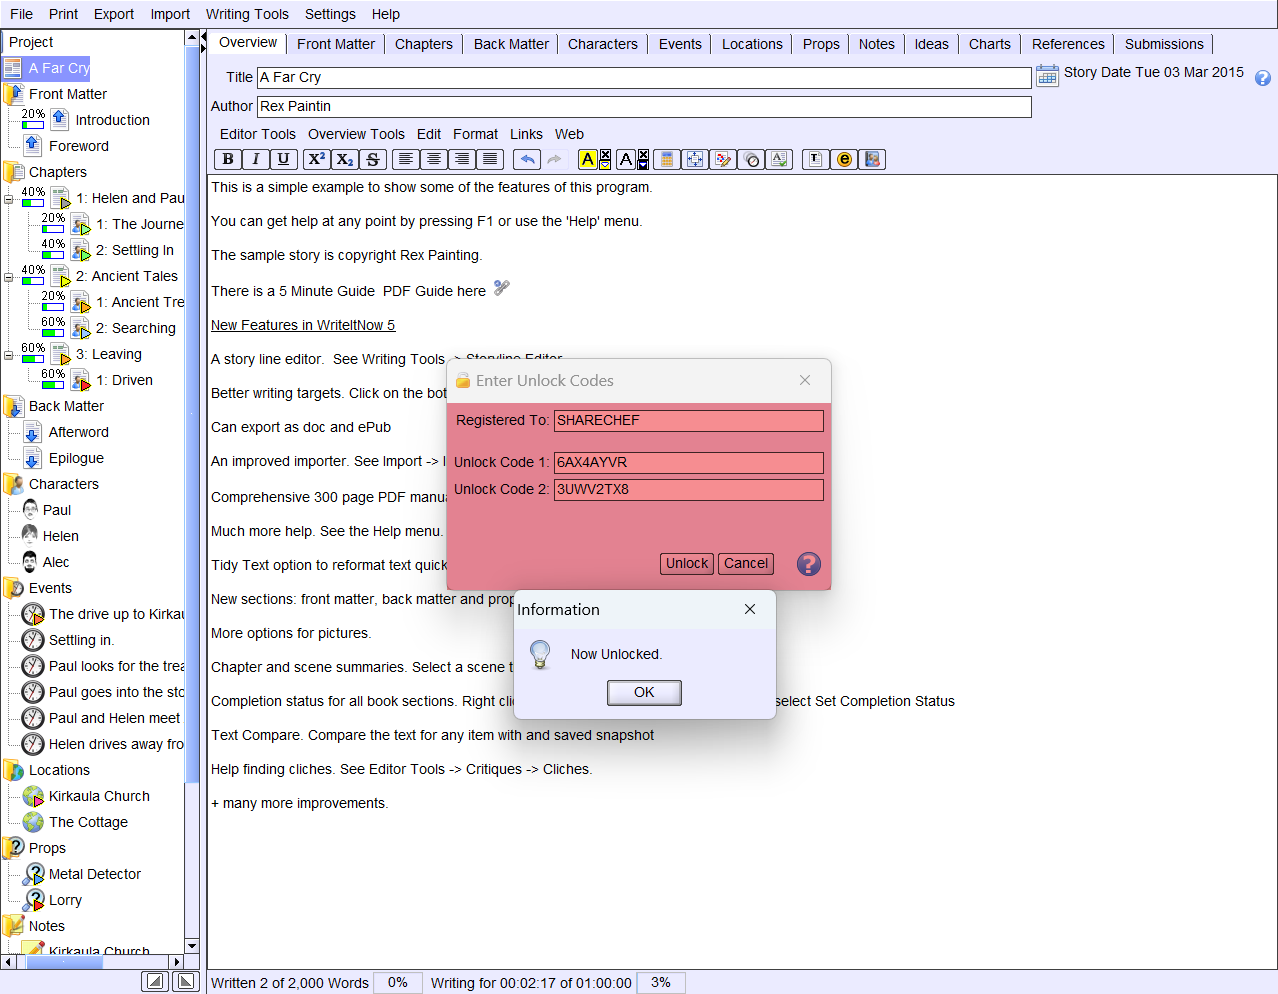Select 'The Cottage' location in tree

88,822
